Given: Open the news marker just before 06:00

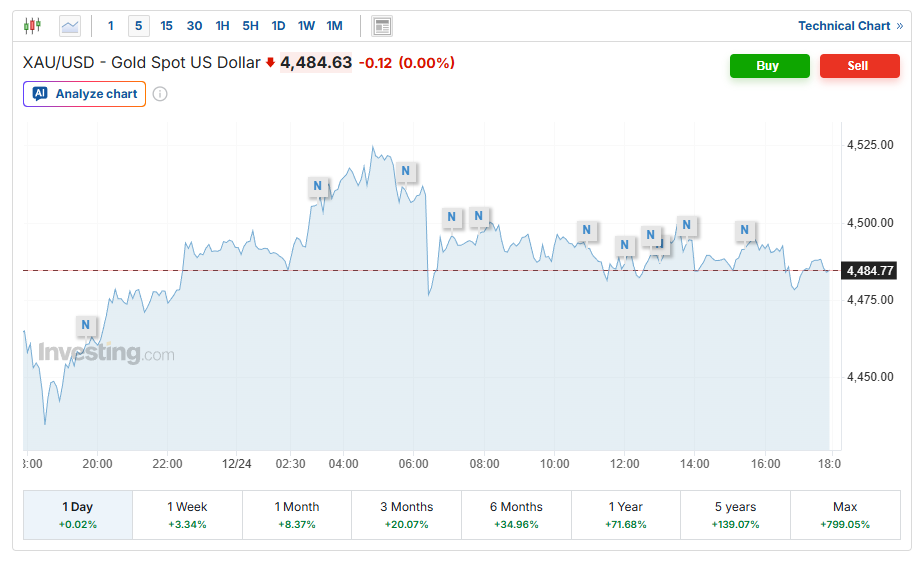Looking at the screenshot, I should (405, 171).
